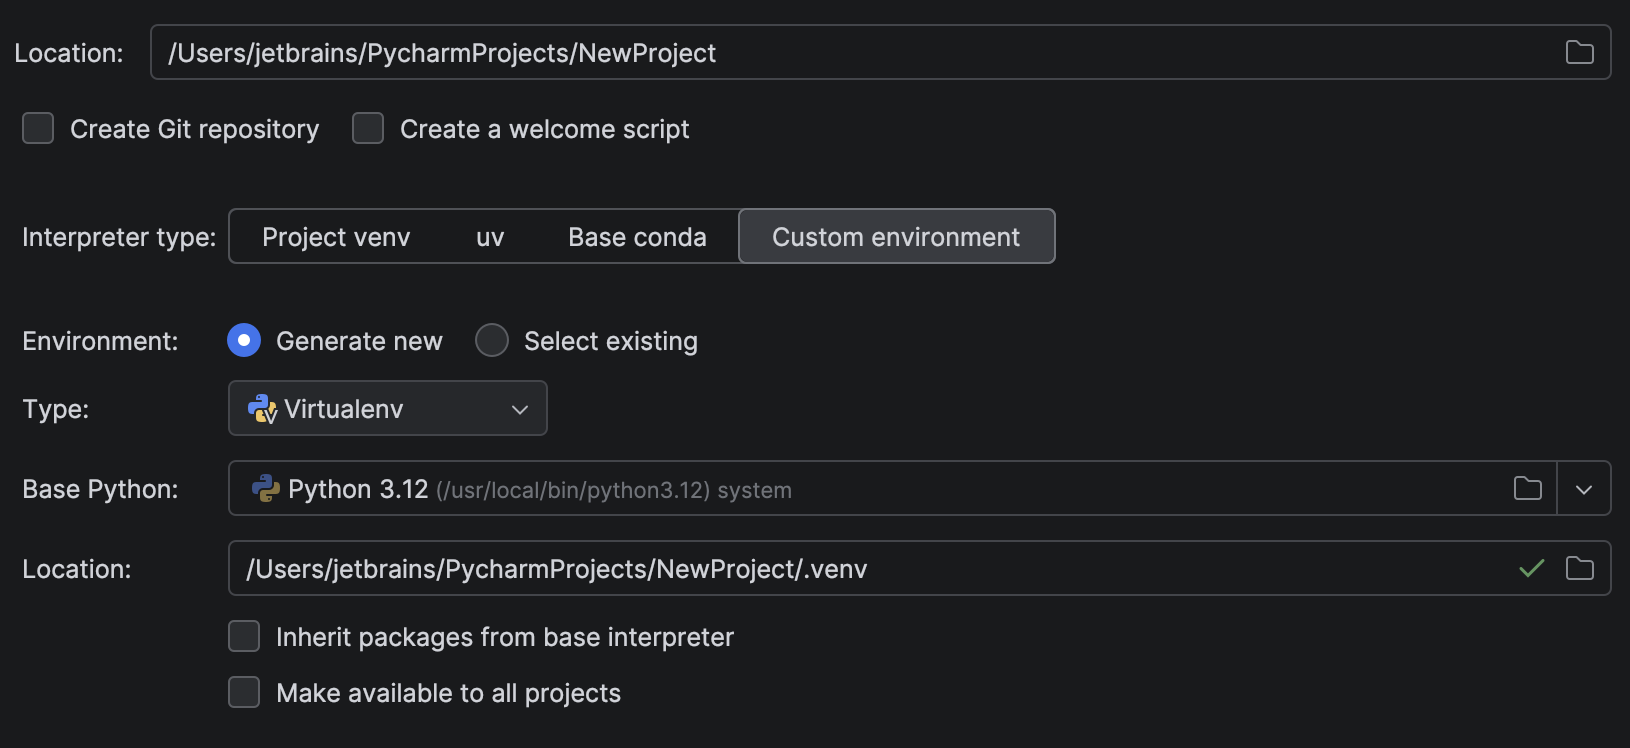Expand the Base Python interpreter list
This screenshot has height=748, width=1630.
1585,488
